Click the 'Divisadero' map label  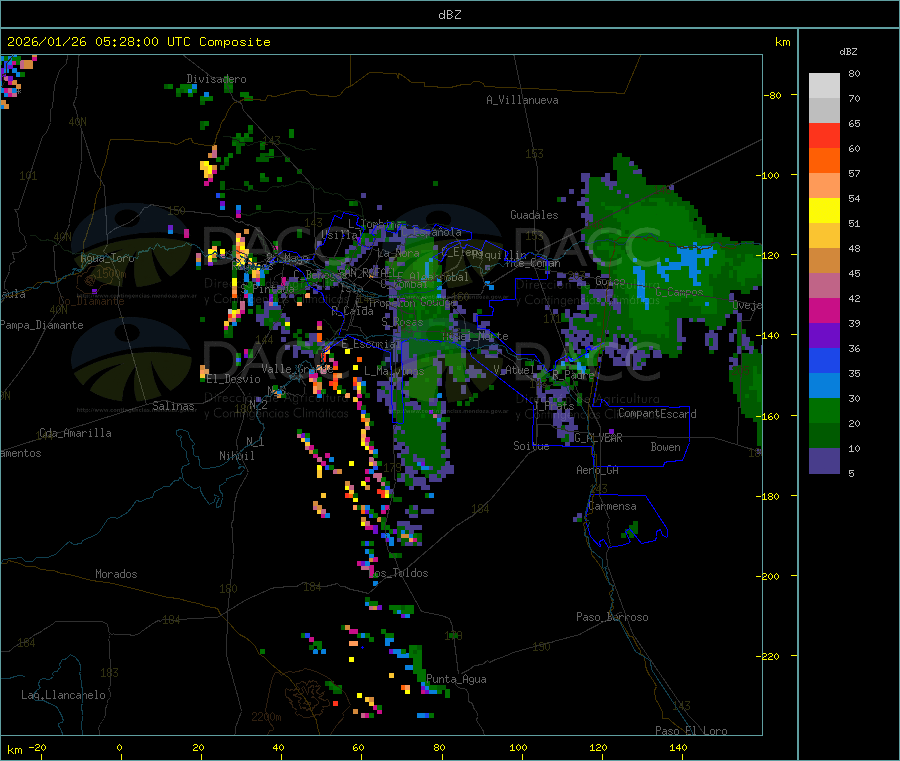[216, 79]
